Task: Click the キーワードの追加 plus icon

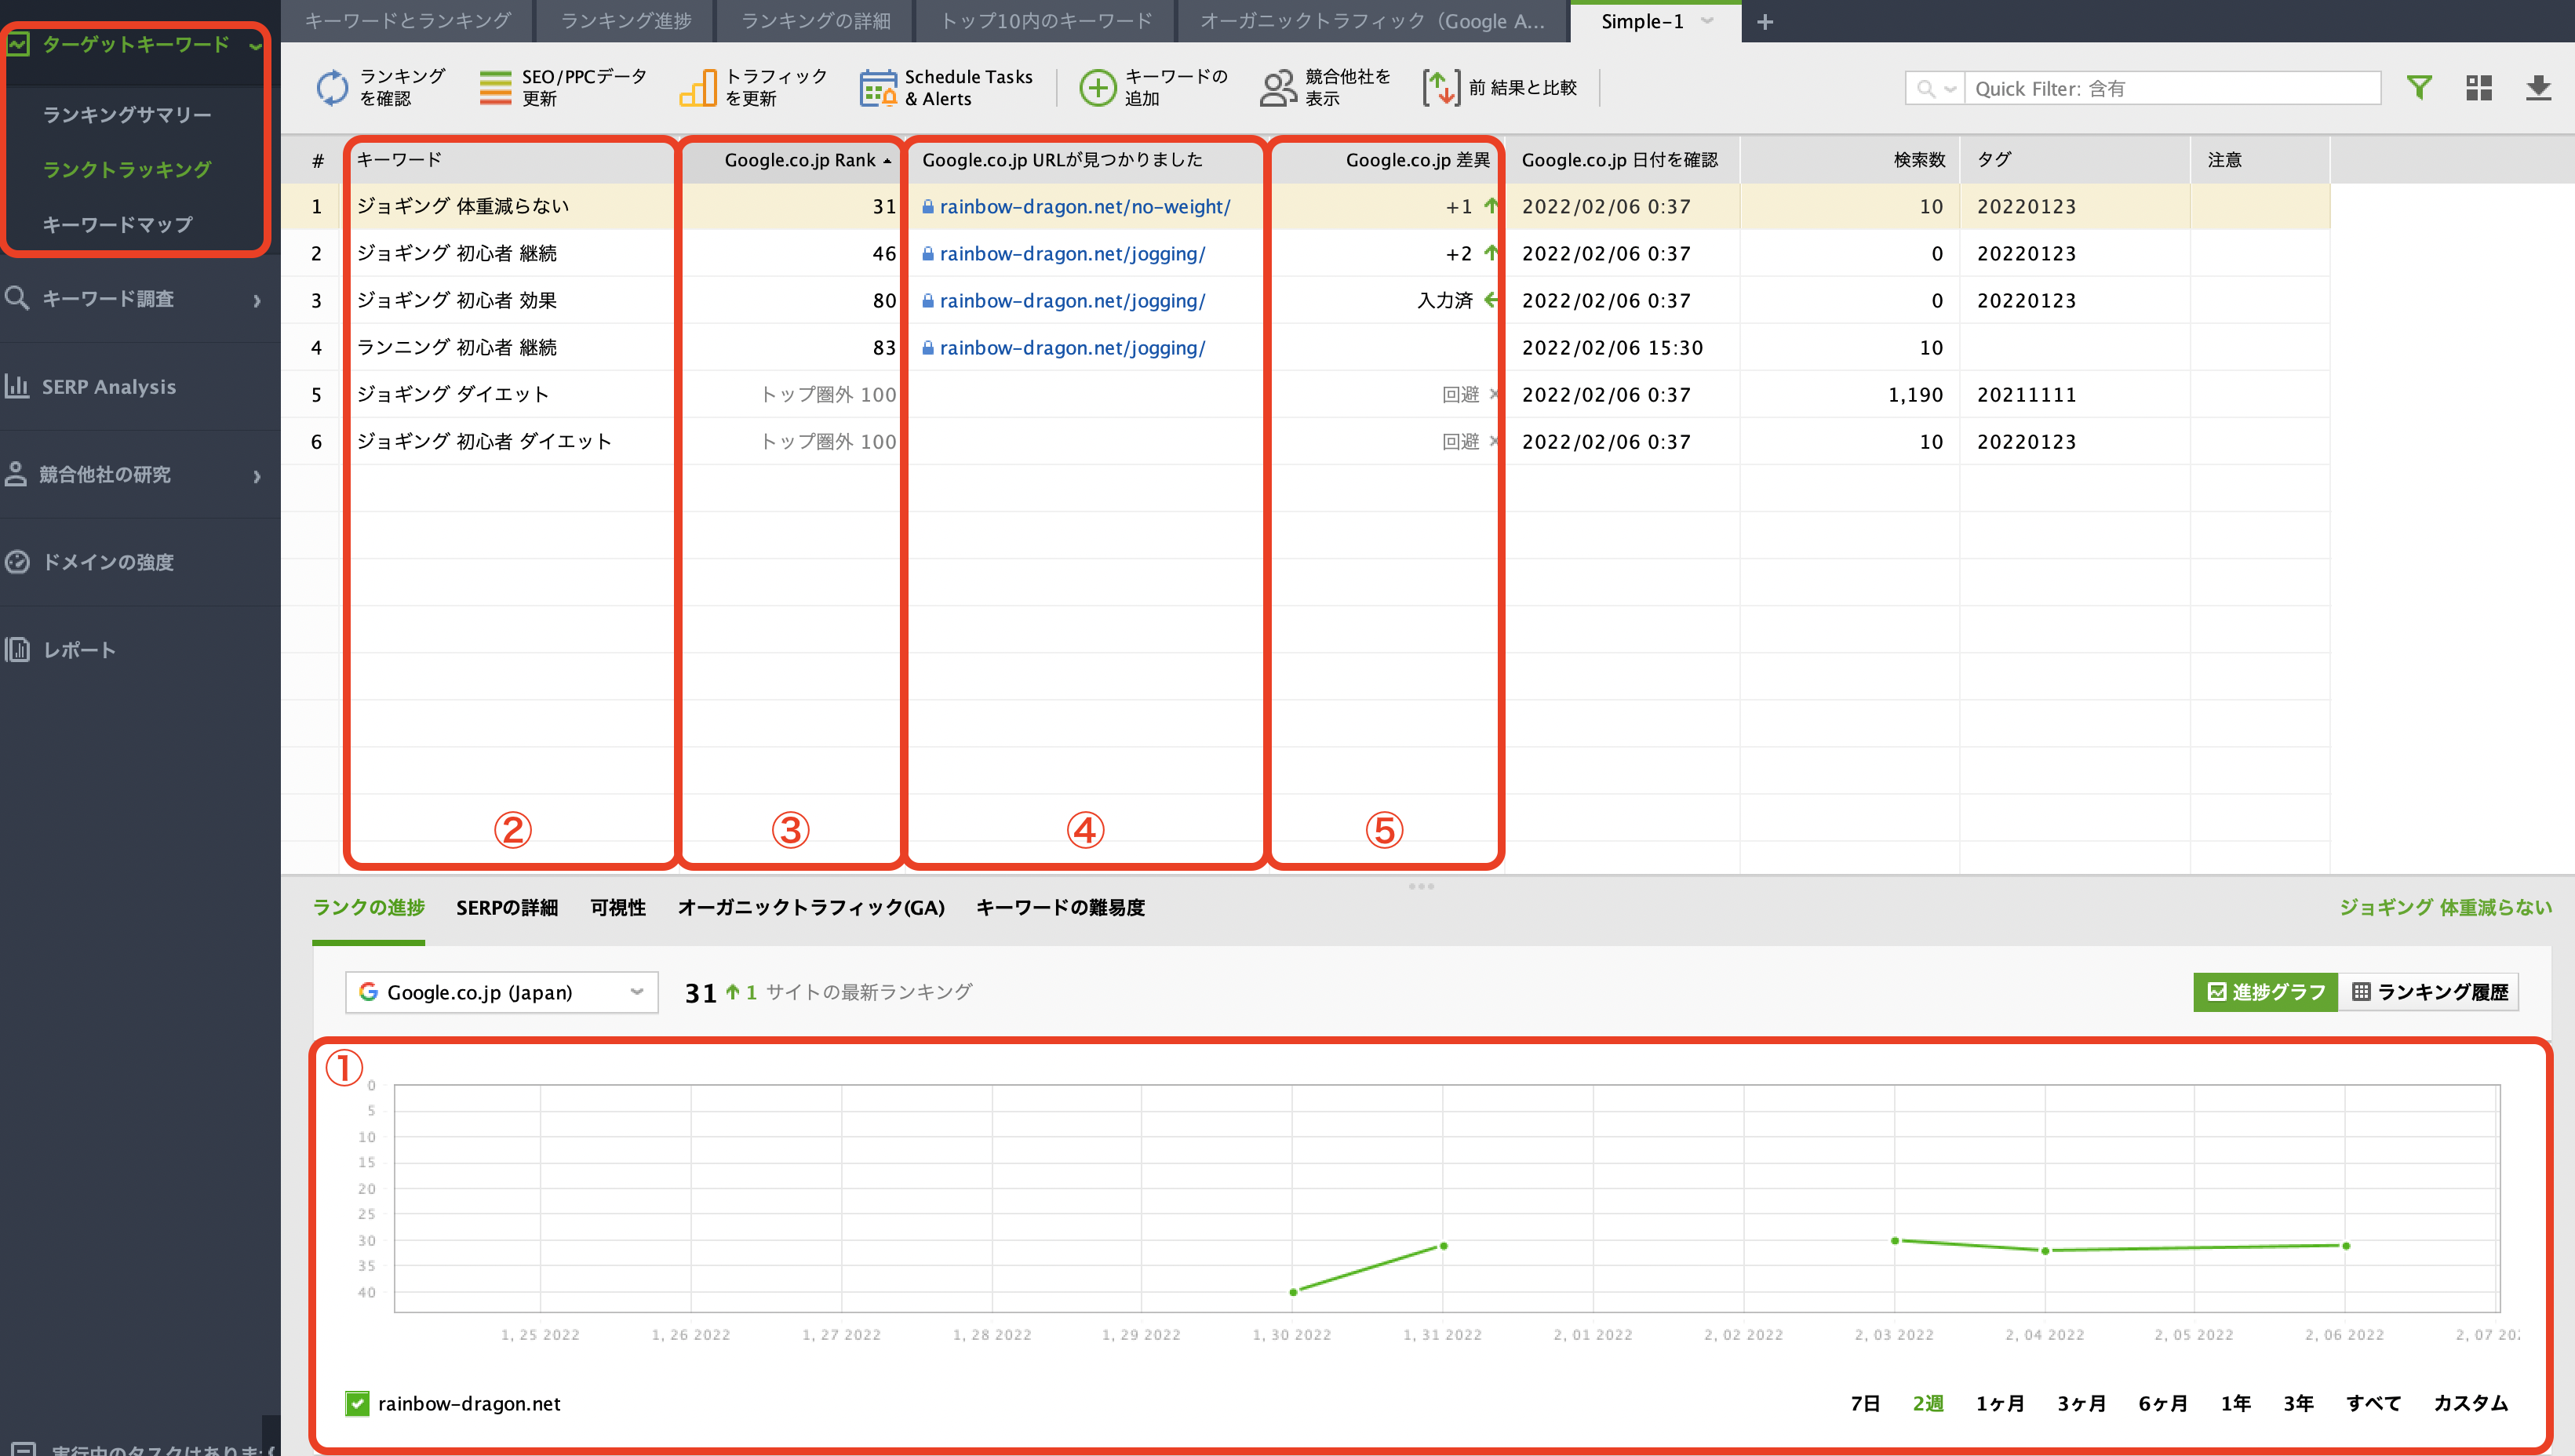Action: point(1097,88)
